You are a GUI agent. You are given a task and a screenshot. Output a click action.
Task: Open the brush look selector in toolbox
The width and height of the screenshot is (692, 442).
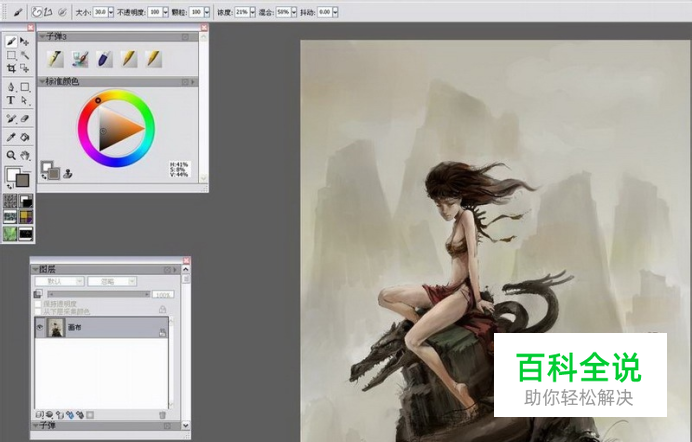click(x=26, y=233)
